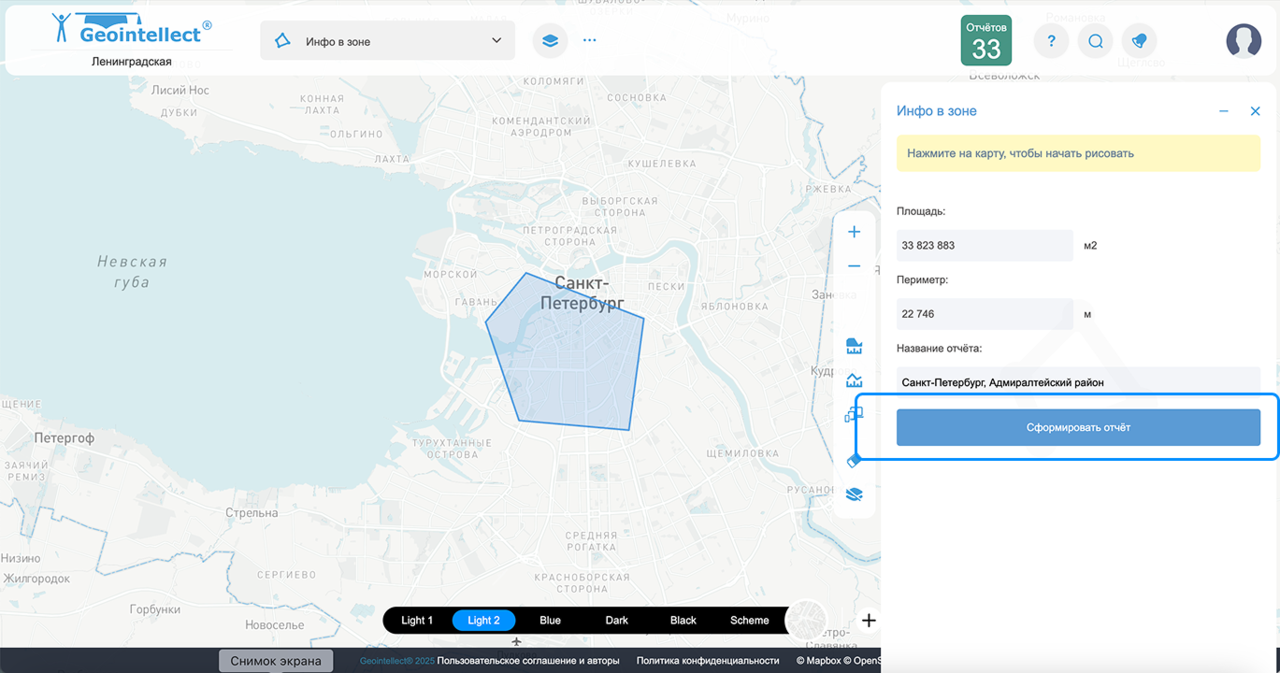
Task: Switch map style to Light 1
Action: tap(417, 620)
